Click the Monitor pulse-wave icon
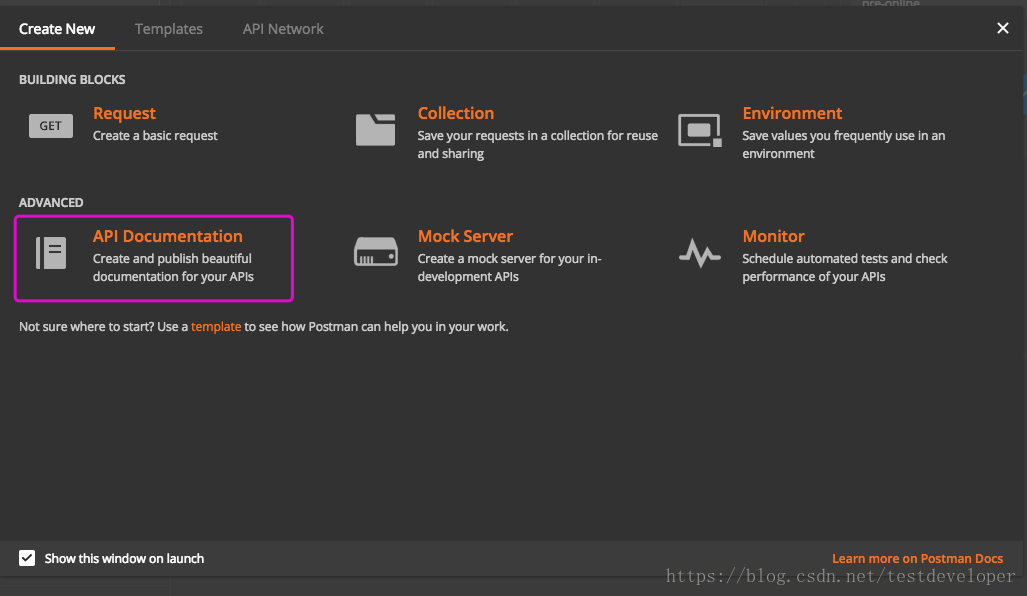 [x=700, y=253]
